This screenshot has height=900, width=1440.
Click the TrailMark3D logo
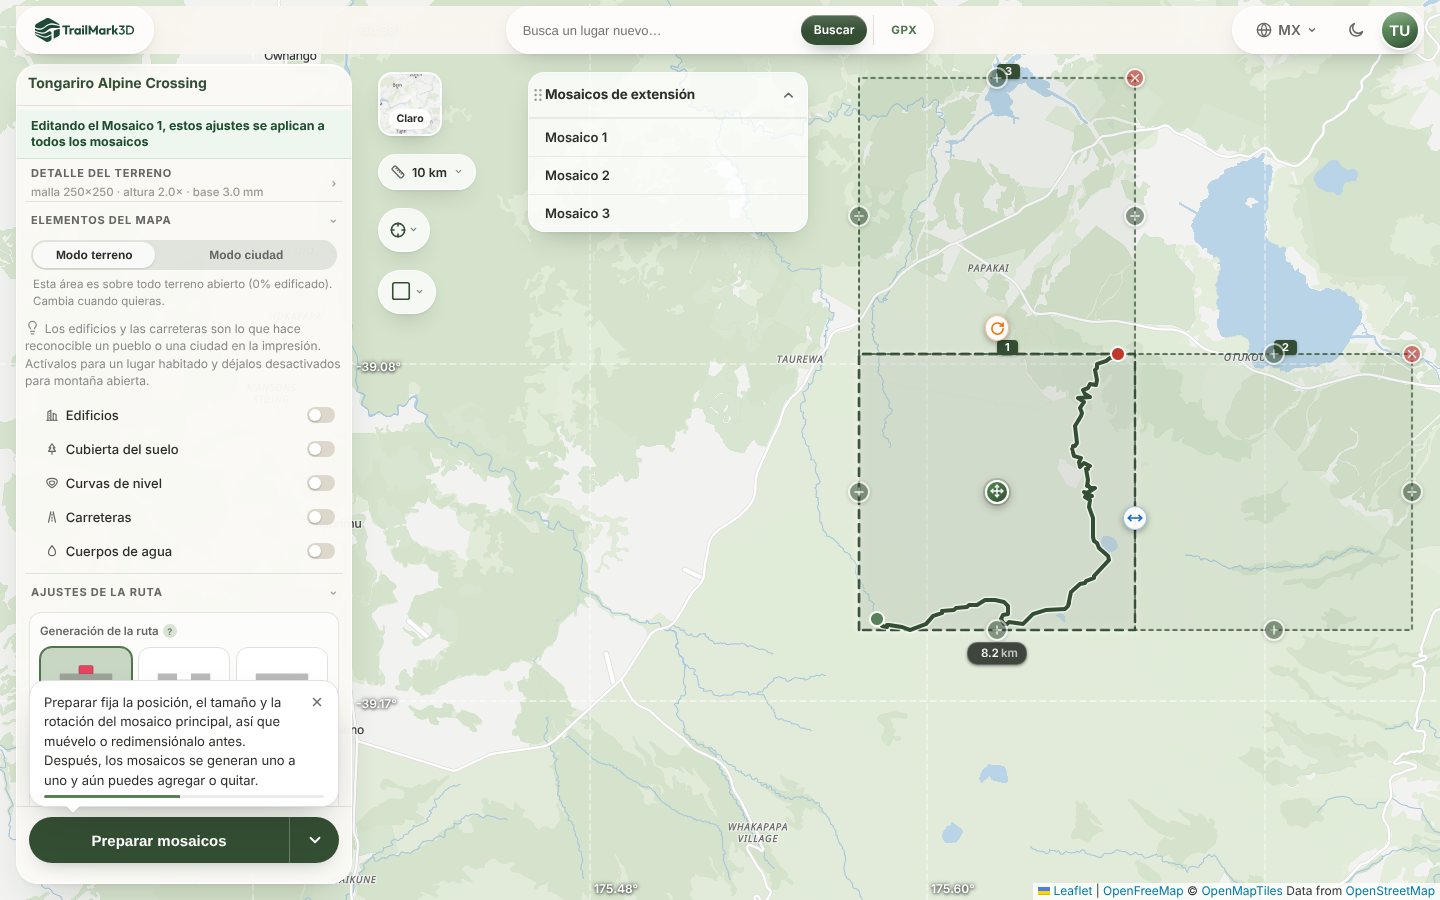coord(85,30)
